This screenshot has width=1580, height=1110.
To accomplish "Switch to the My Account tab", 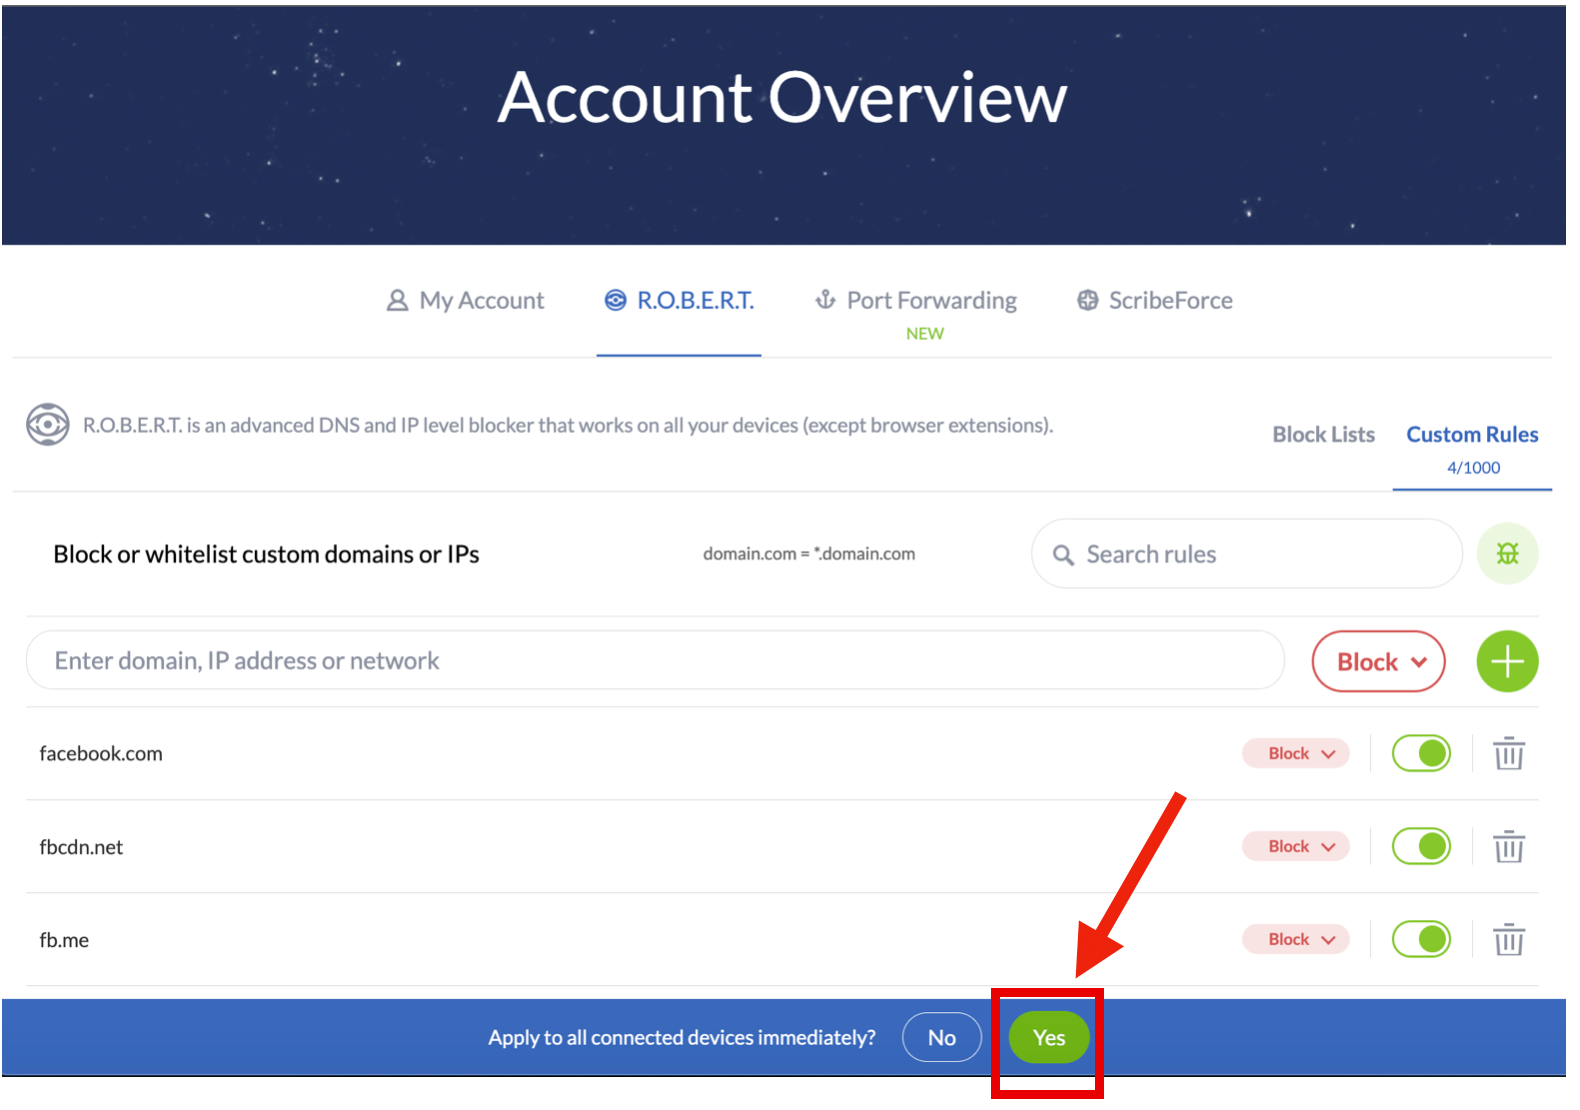I will point(466,301).
